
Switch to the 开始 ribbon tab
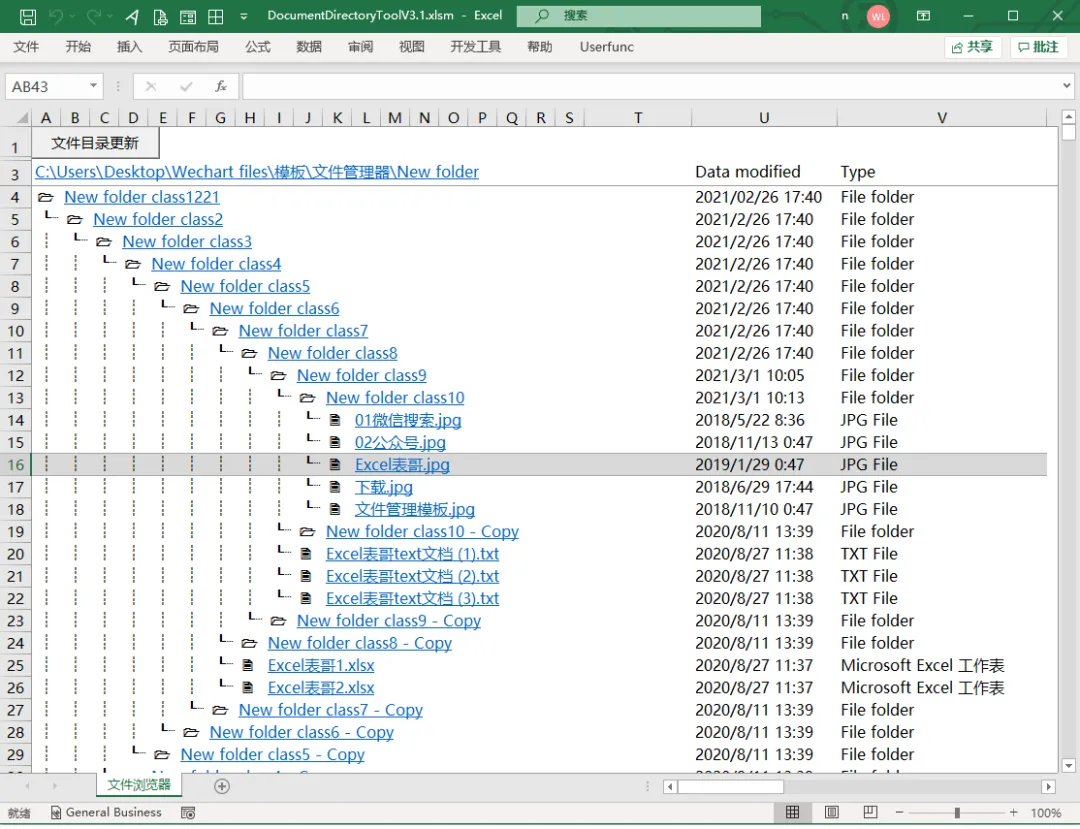(78, 47)
